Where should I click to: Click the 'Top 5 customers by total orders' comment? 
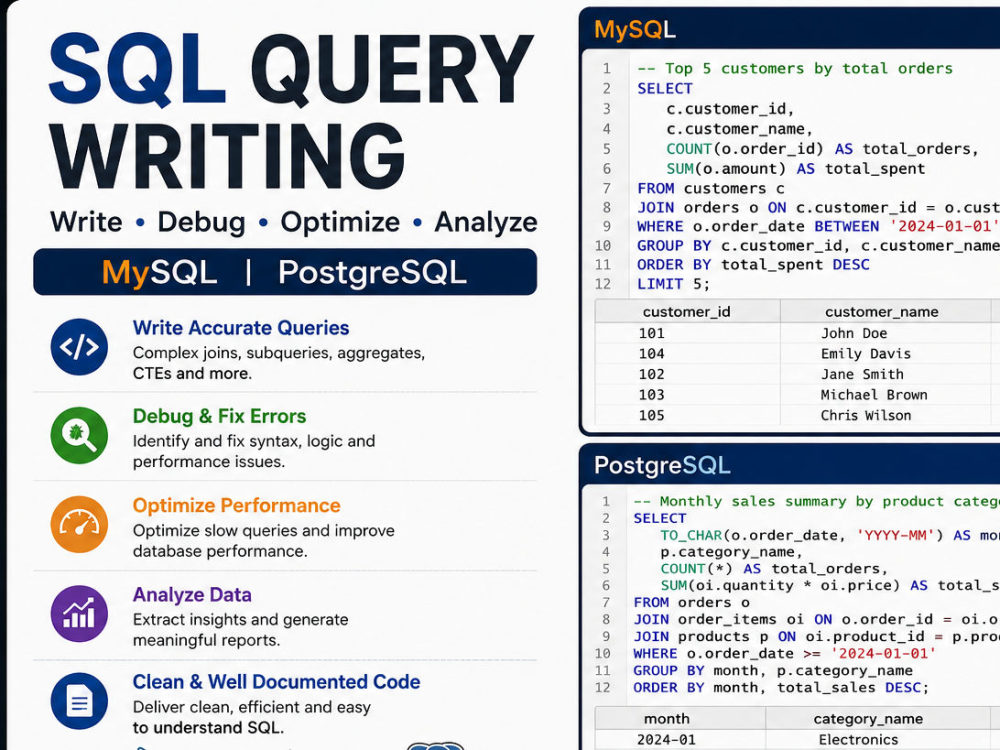[795, 68]
